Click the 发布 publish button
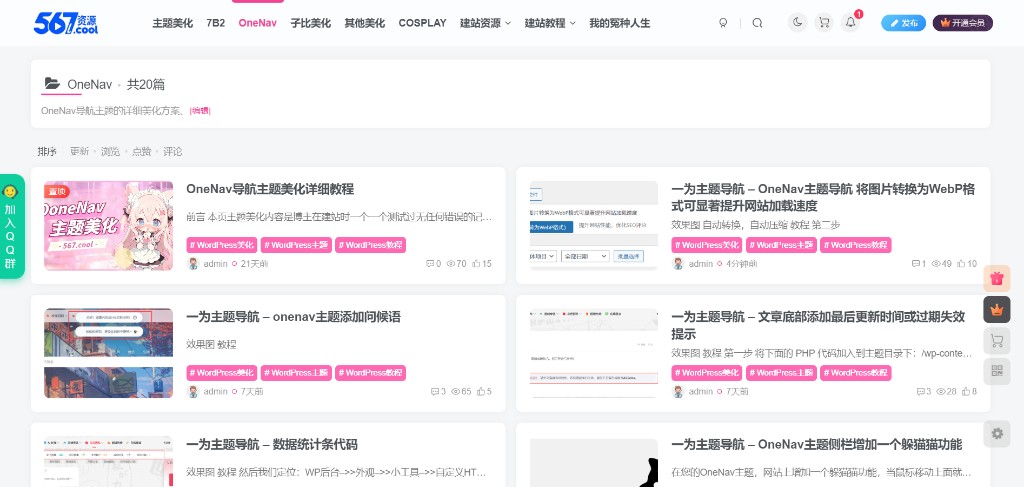The width and height of the screenshot is (1024, 487). [x=903, y=23]
